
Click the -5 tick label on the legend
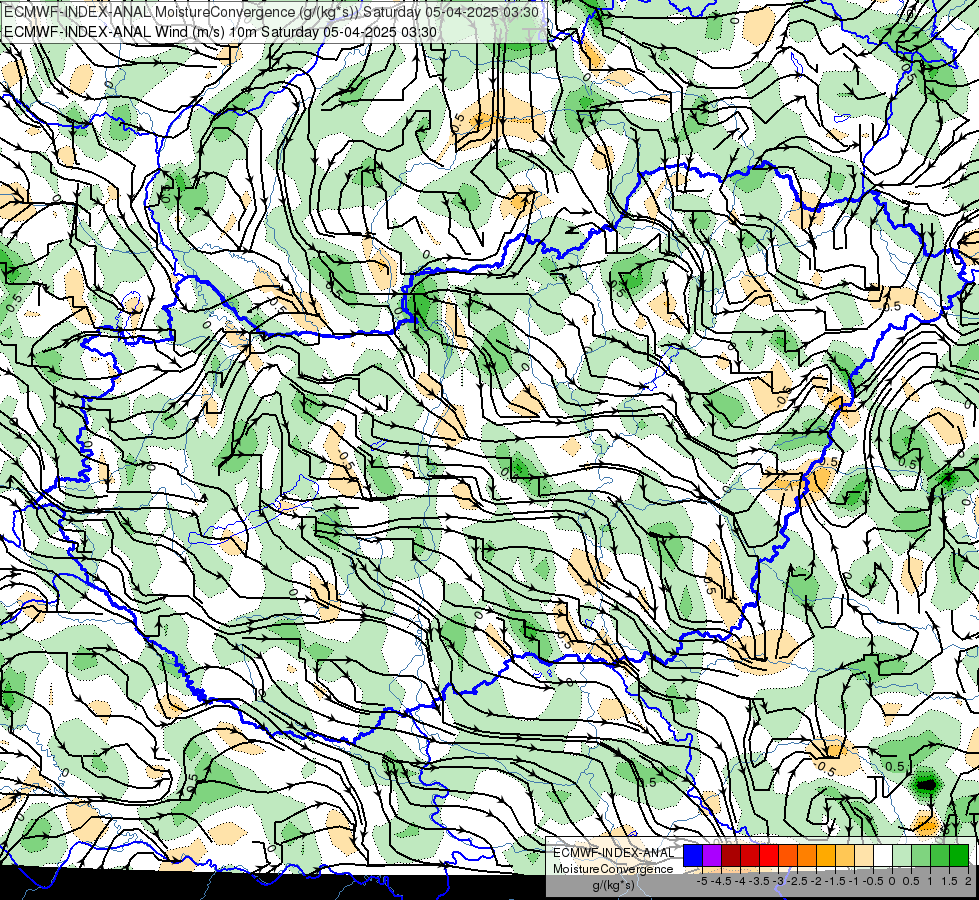(702, 881)
